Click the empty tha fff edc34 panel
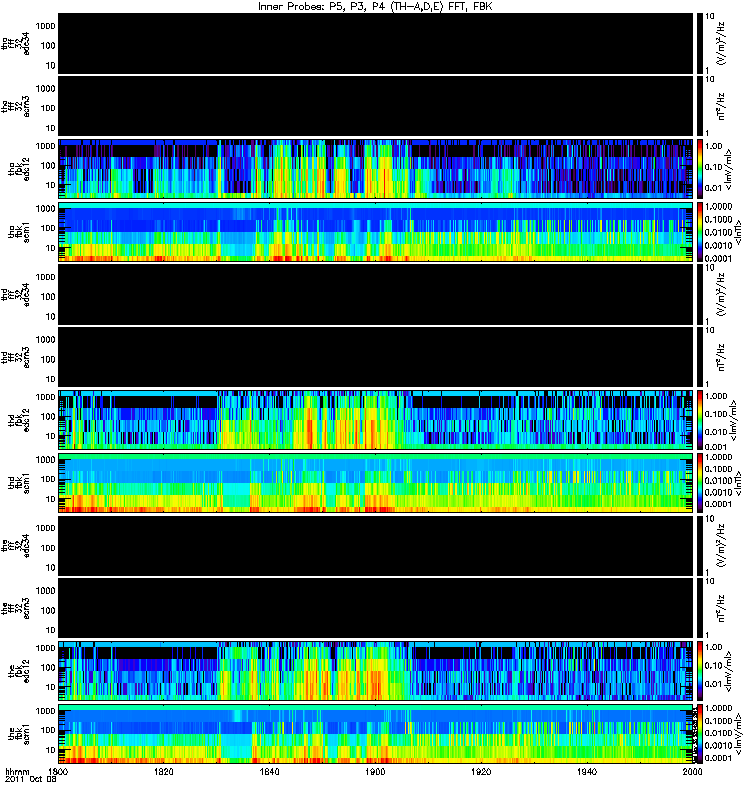750x800 pixels. (x=376, y=43)
